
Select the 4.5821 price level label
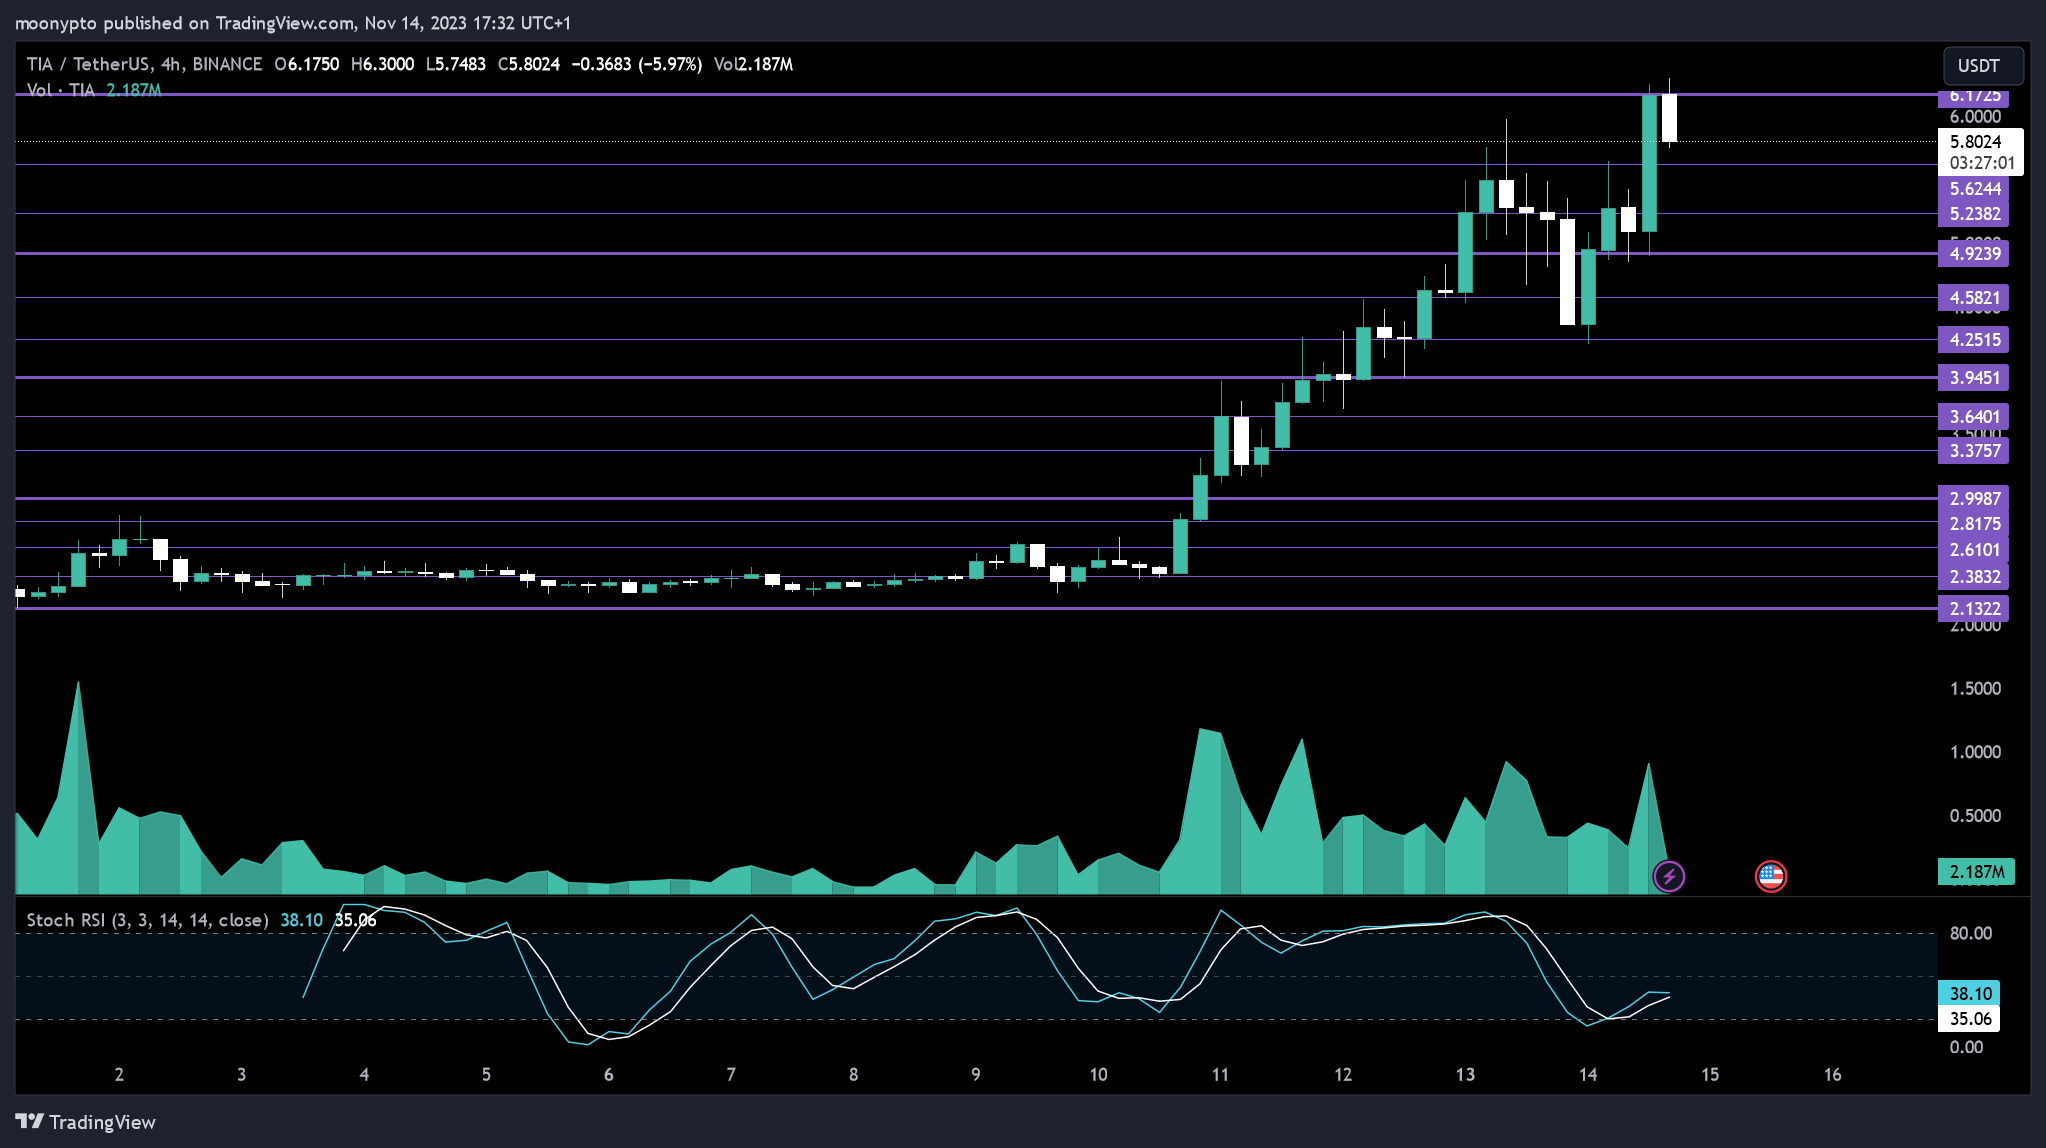(1974, 298)
